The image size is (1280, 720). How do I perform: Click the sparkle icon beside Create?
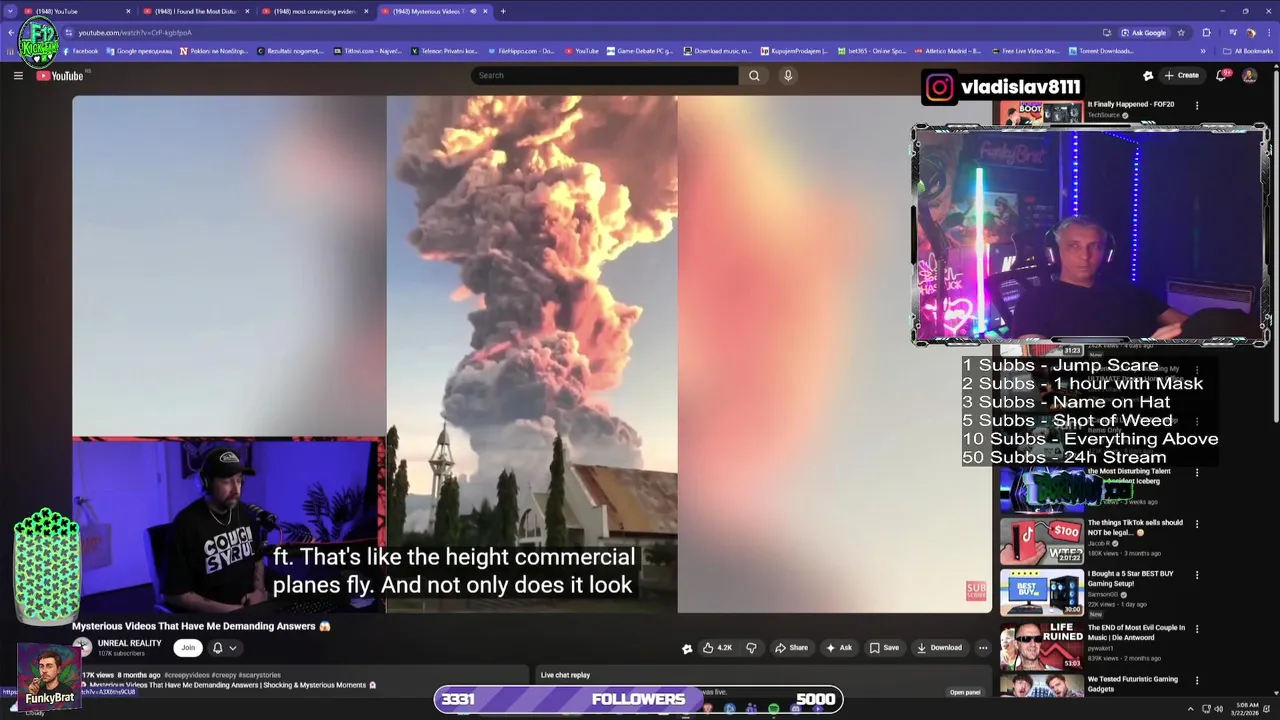pyautogui.click(x=1148, y=75)
